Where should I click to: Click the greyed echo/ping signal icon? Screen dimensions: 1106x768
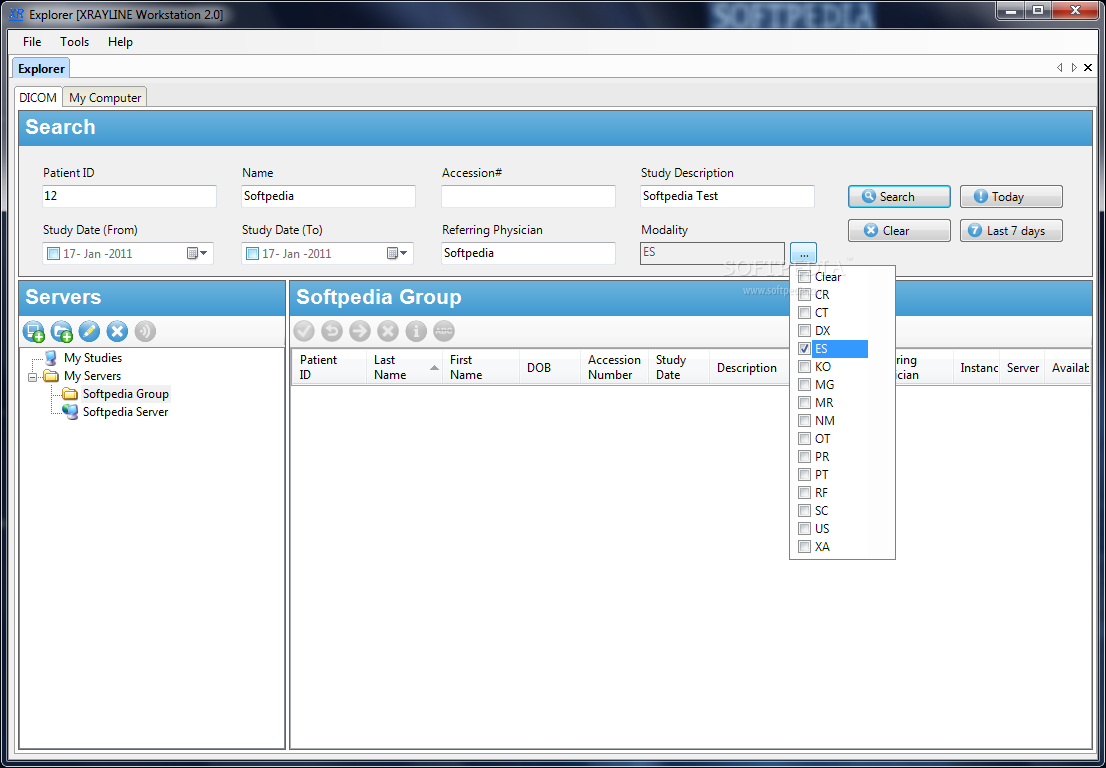[145, 331]
